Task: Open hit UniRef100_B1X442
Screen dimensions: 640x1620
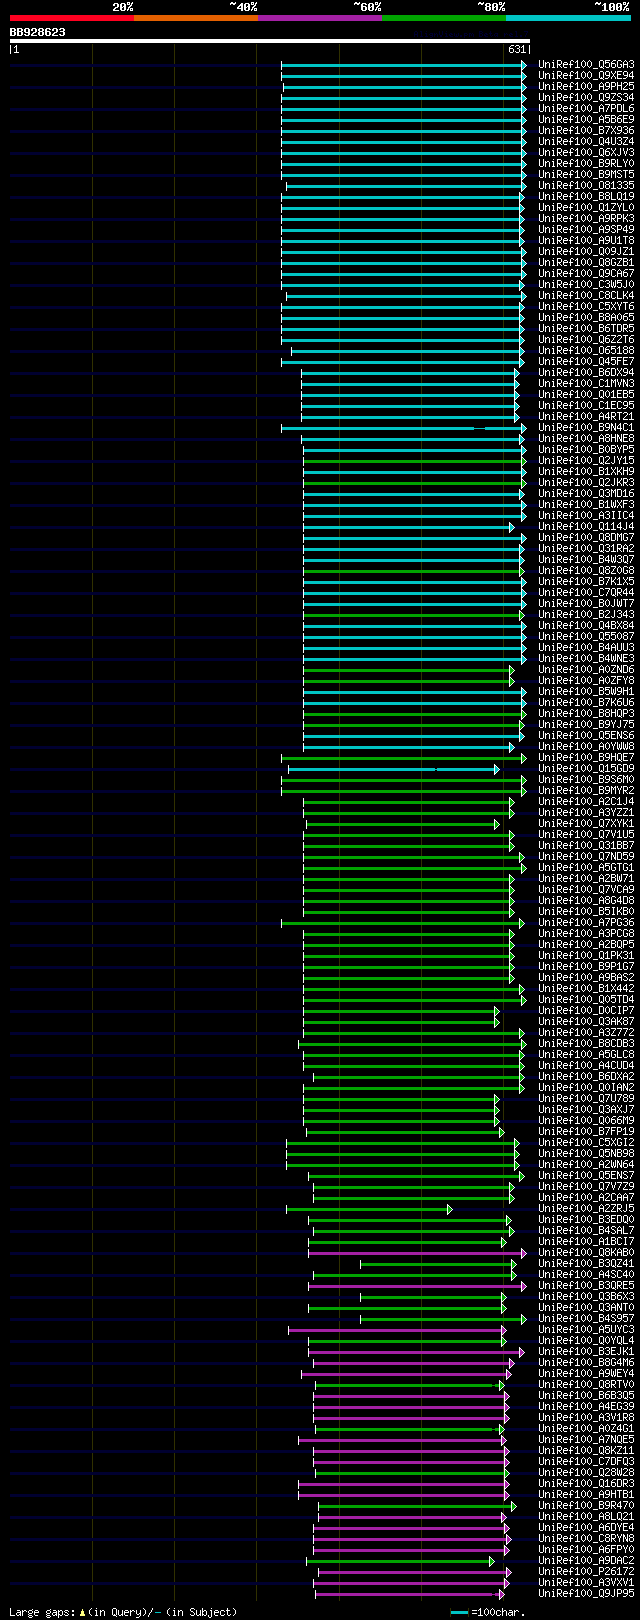Action: (586, 988)
